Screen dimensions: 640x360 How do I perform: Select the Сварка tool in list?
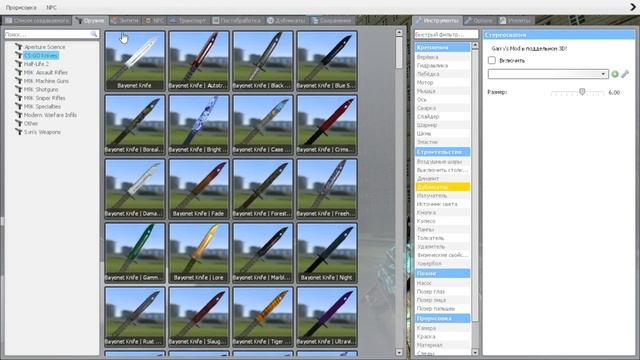coord(443,108)
